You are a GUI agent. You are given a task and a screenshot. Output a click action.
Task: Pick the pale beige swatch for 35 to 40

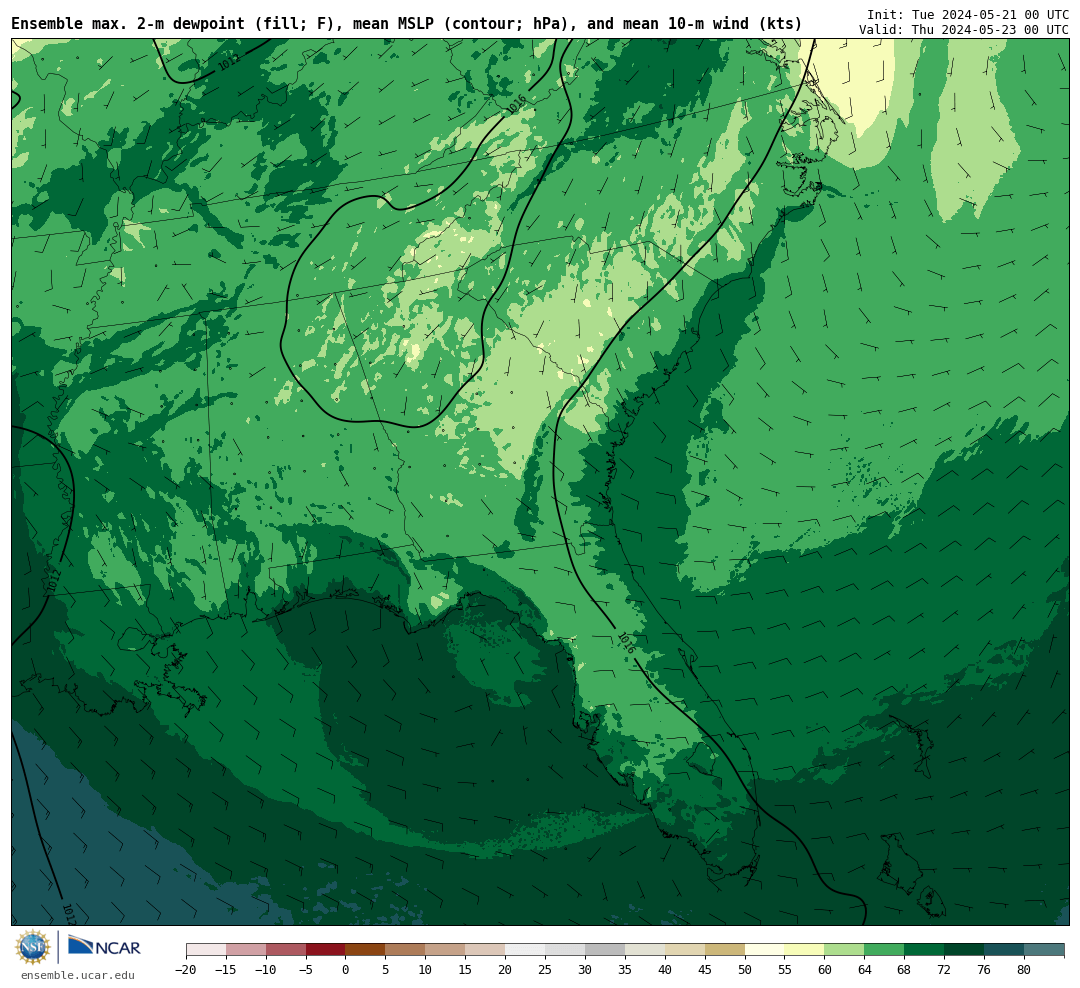[x=645, y=950]
